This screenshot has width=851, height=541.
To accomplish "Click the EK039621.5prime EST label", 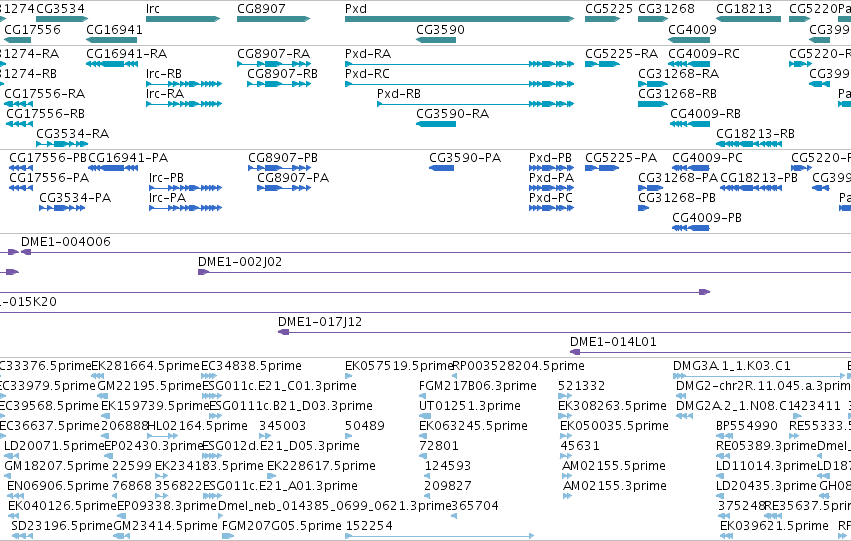I will [x=774, y=526].
